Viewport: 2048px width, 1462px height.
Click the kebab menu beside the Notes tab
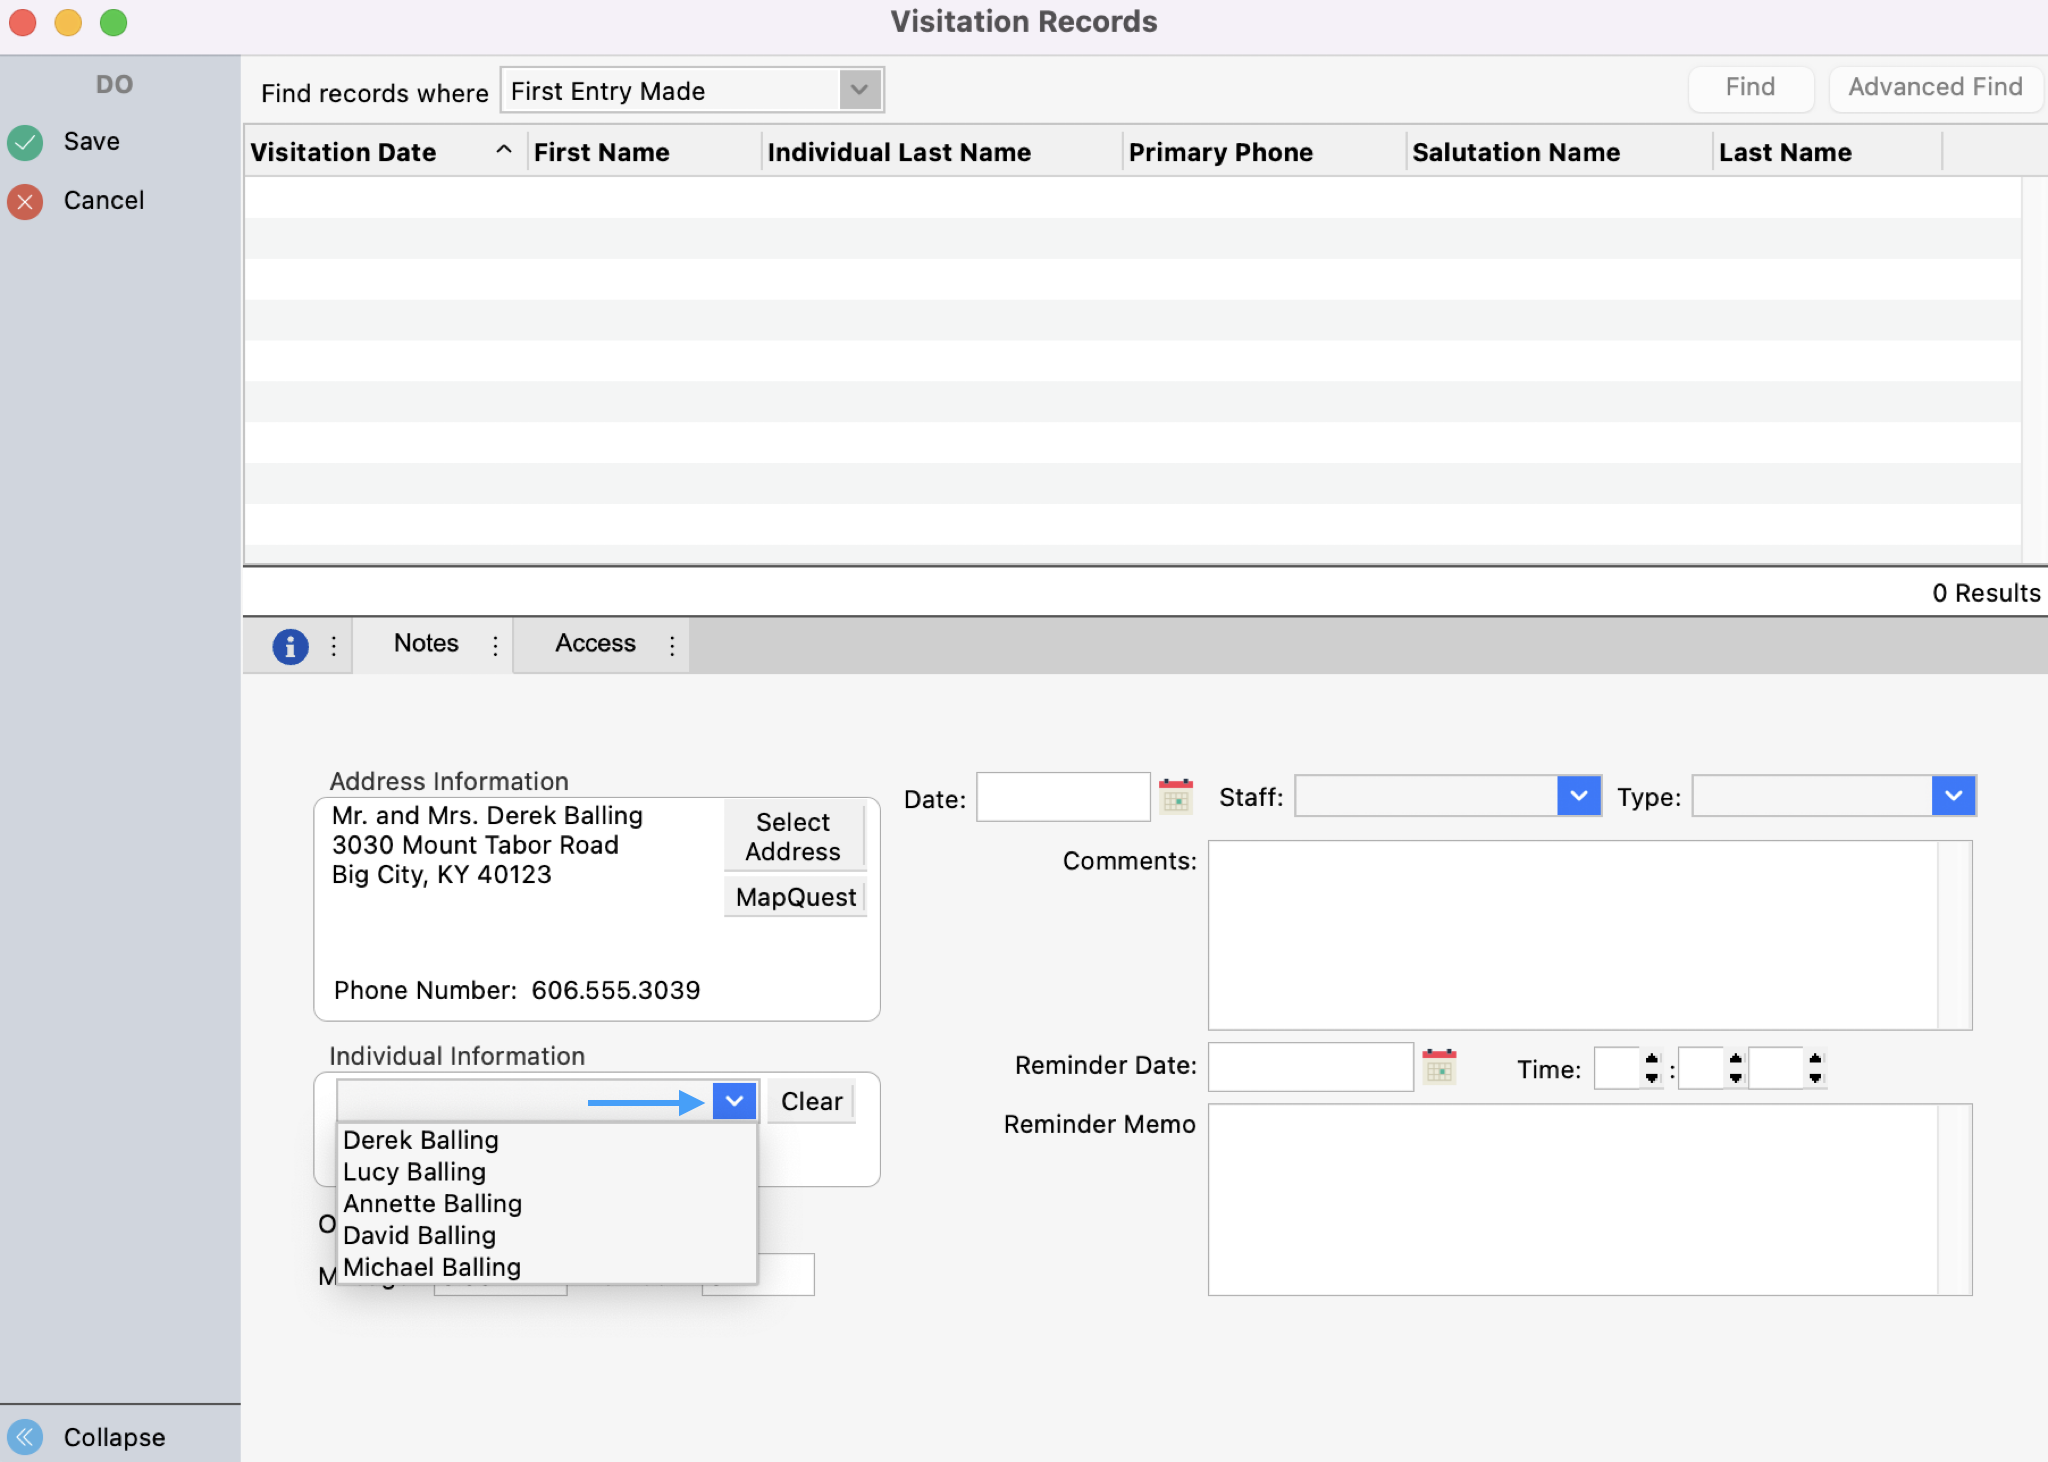tap(494, 645)
